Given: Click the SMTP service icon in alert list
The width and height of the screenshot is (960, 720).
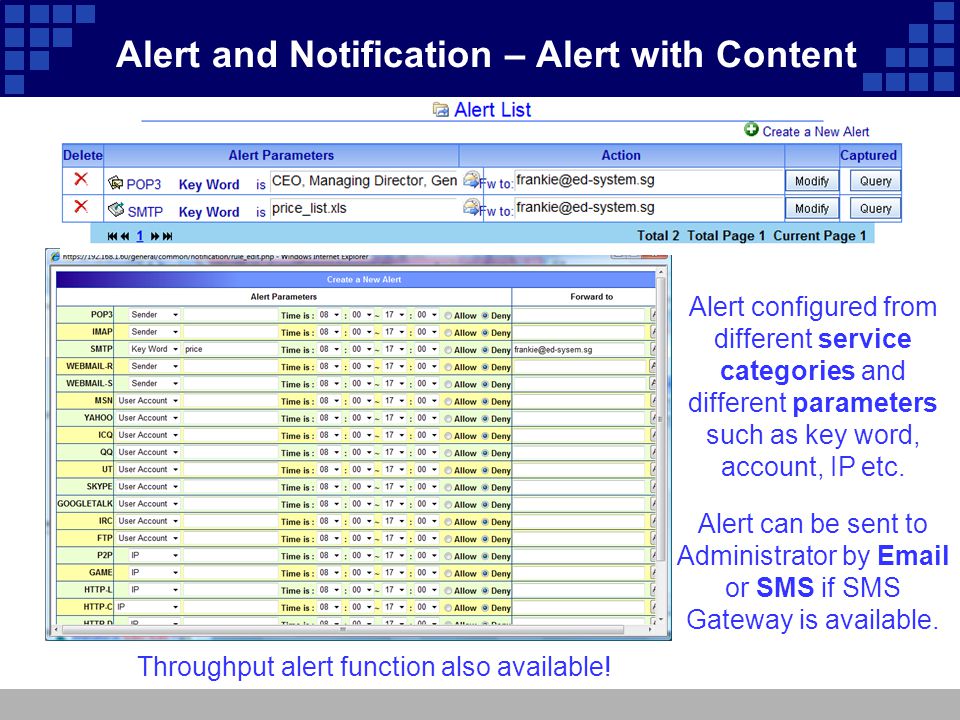Looking at the screenshot, I should tap(116, 210).
